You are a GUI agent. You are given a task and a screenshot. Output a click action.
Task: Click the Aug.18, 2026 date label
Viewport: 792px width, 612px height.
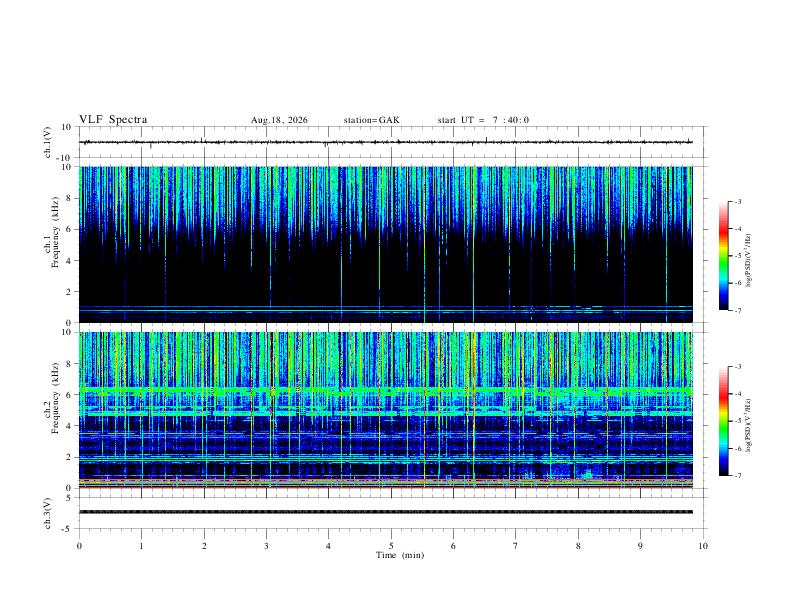coord(279,120)
